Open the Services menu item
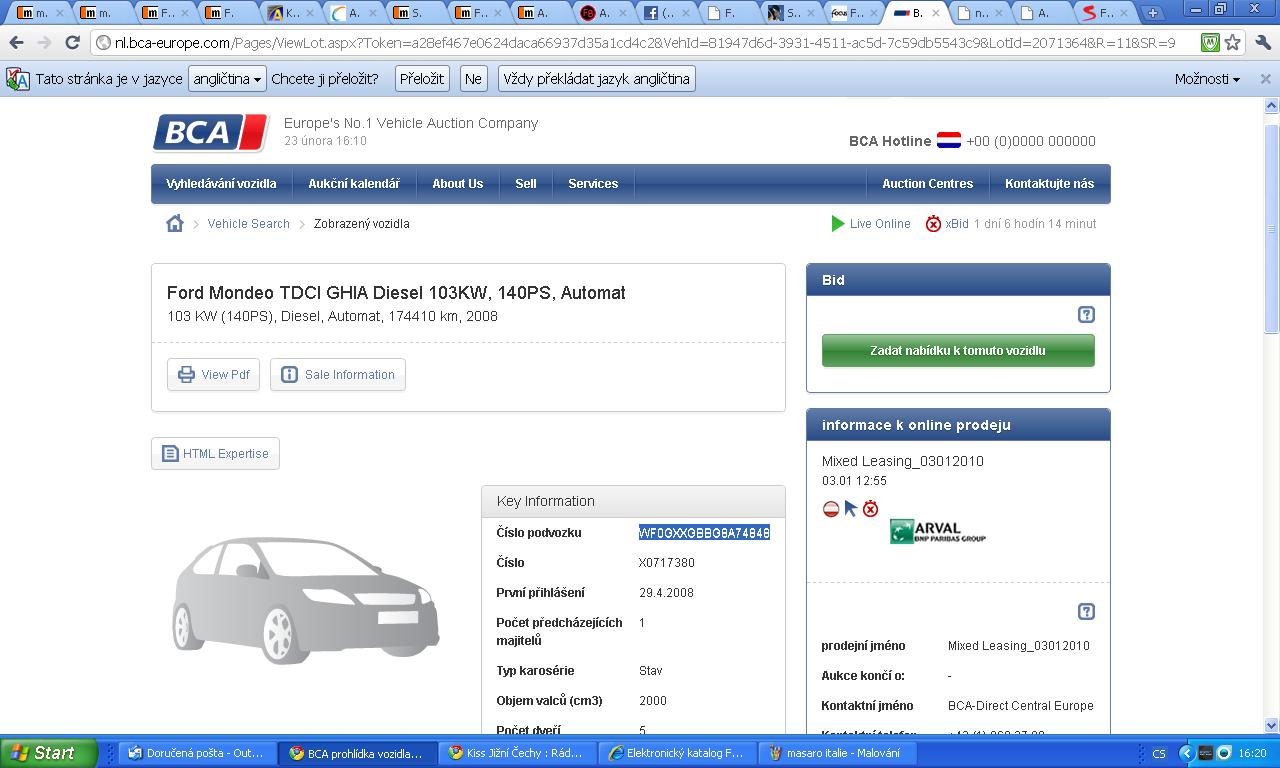The height and width of the screenshot is (768, 1280). (593, 184)
